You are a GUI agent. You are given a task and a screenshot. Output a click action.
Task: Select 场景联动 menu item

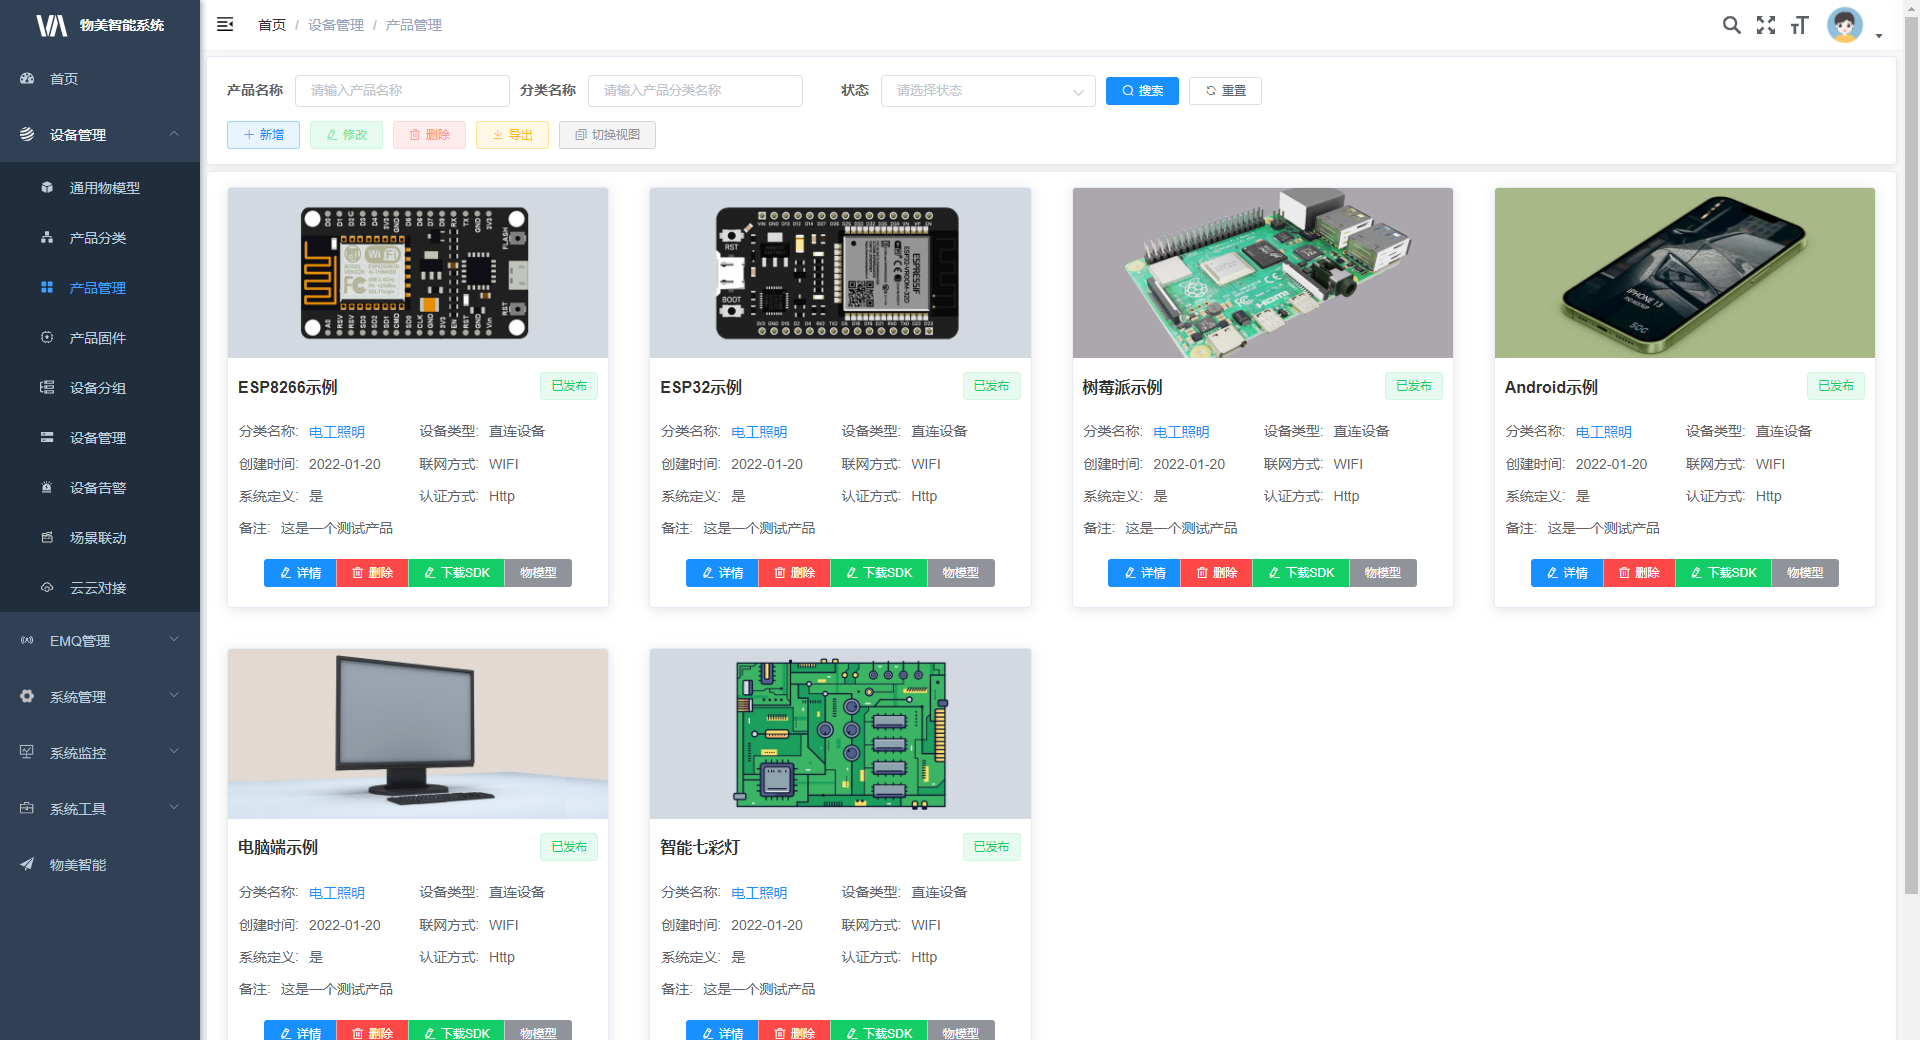pyautogui.click(x=97, y=538)
